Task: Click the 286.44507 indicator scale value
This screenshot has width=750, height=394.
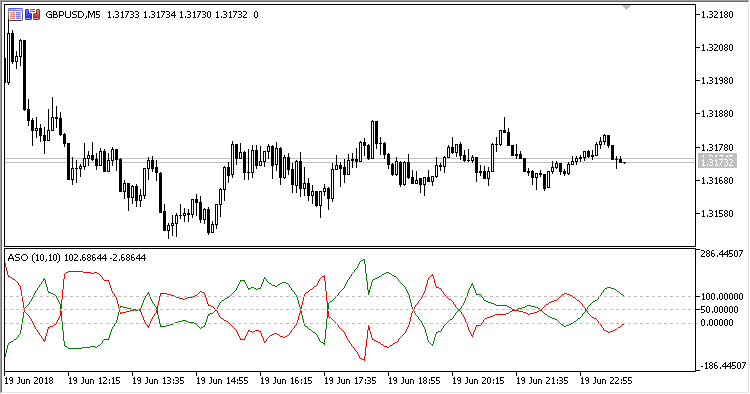Action: click(x=721, y=253)
